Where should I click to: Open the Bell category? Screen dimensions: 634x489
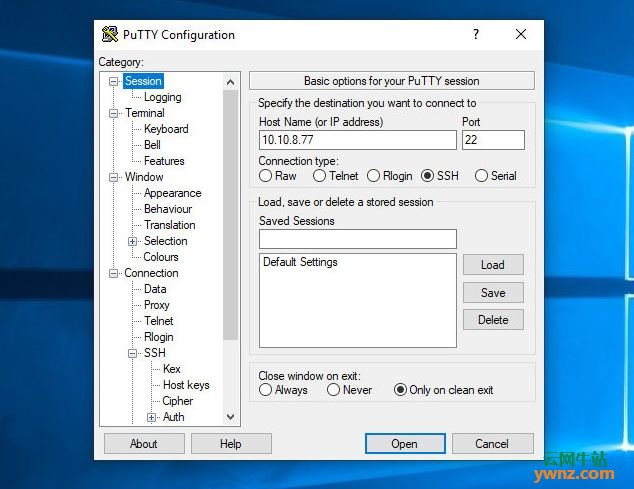(152, 145)
